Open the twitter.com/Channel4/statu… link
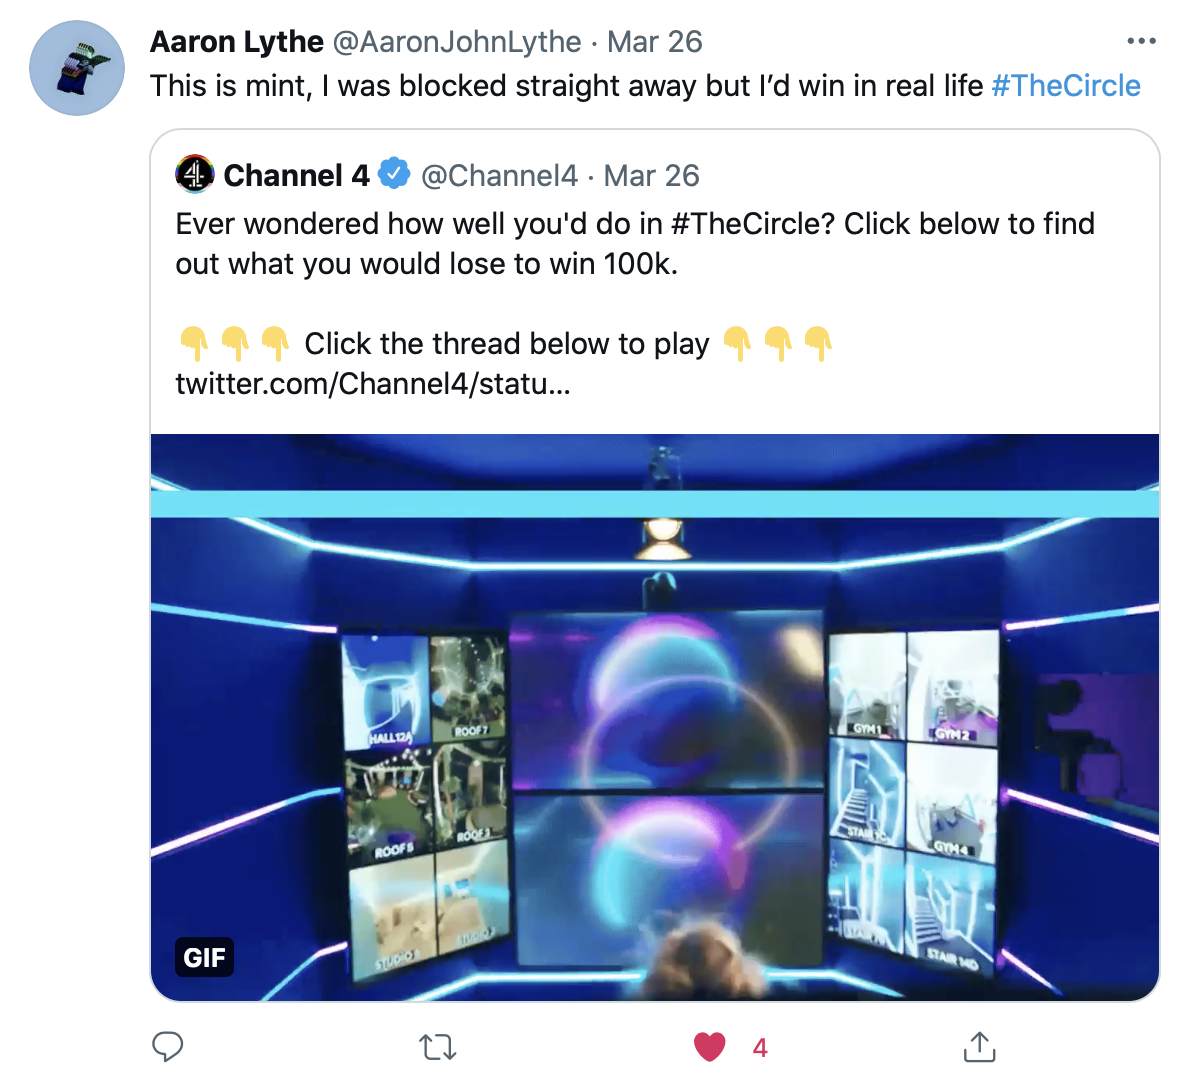The height and width of the screenshot is (1088, 1192). click(372, 384)
